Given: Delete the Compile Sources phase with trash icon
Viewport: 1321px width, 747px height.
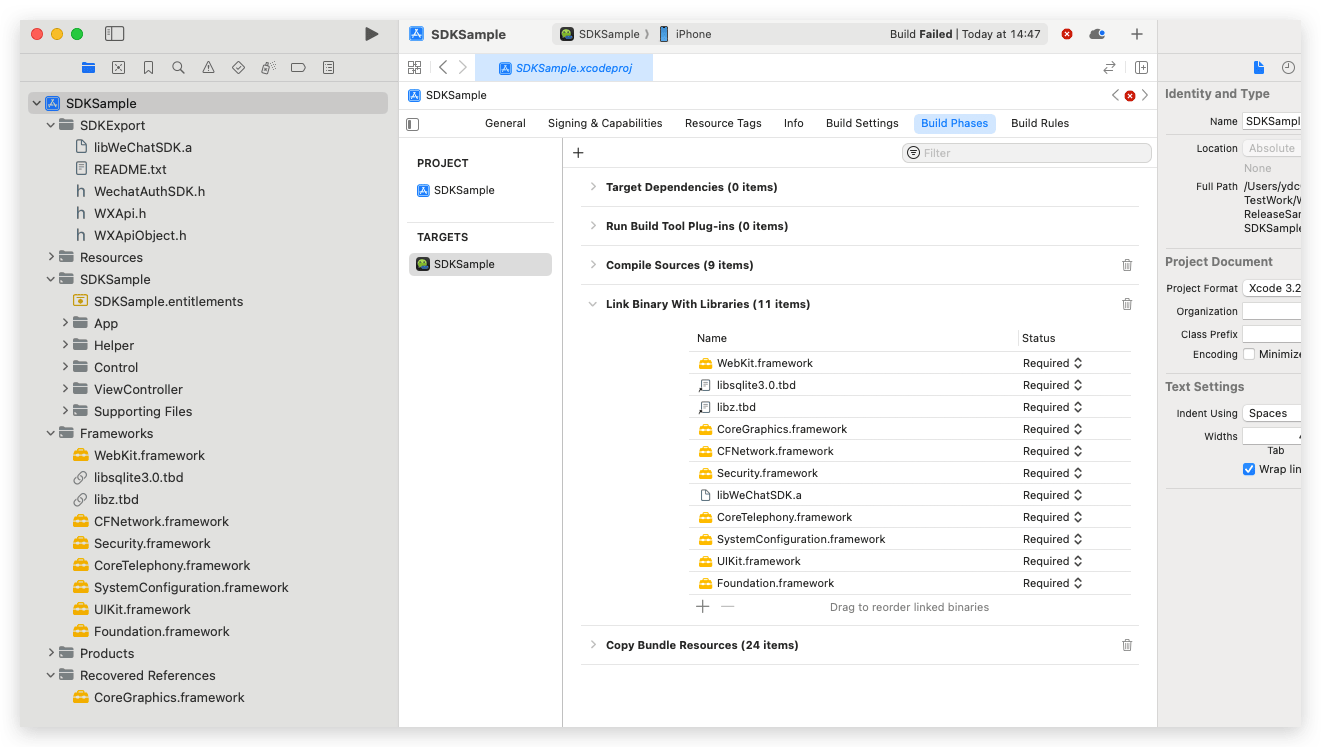Looking at the screenshot, I should tap(1127, 265).
